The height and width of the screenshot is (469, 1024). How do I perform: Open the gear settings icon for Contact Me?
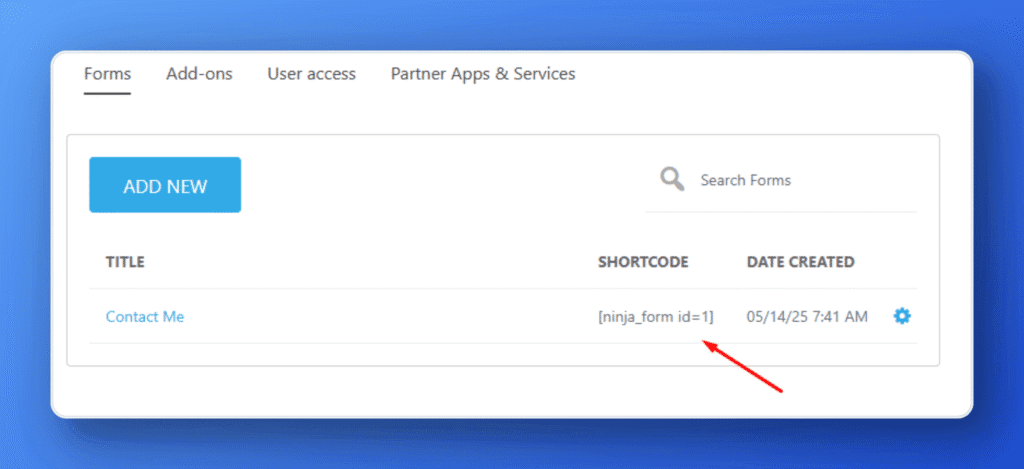[x=902, y=317]
